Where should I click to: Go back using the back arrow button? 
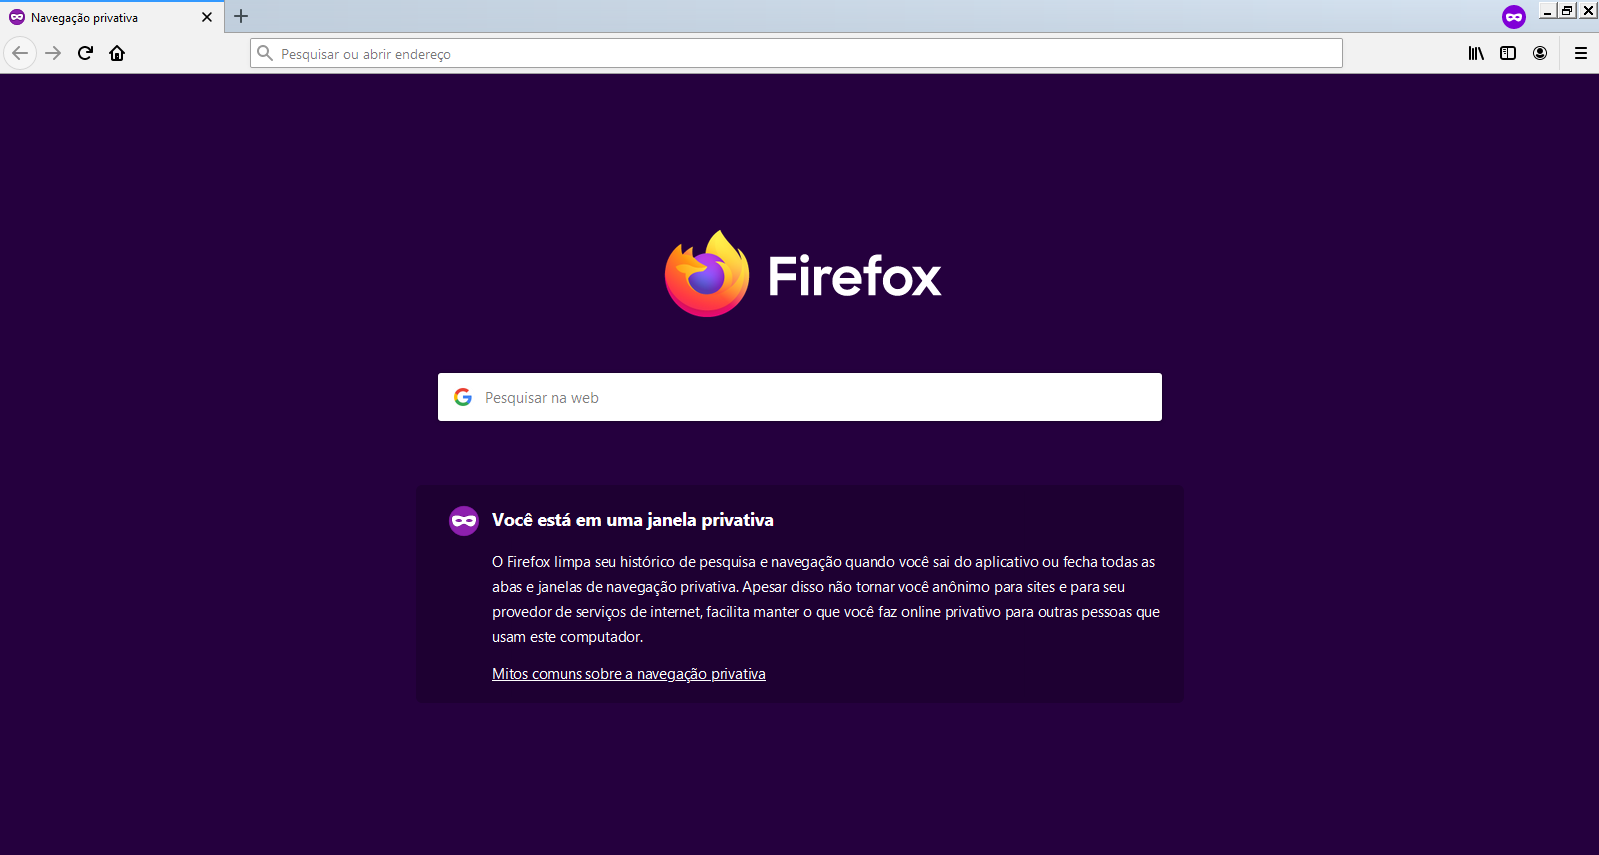[x=20, y=53]
